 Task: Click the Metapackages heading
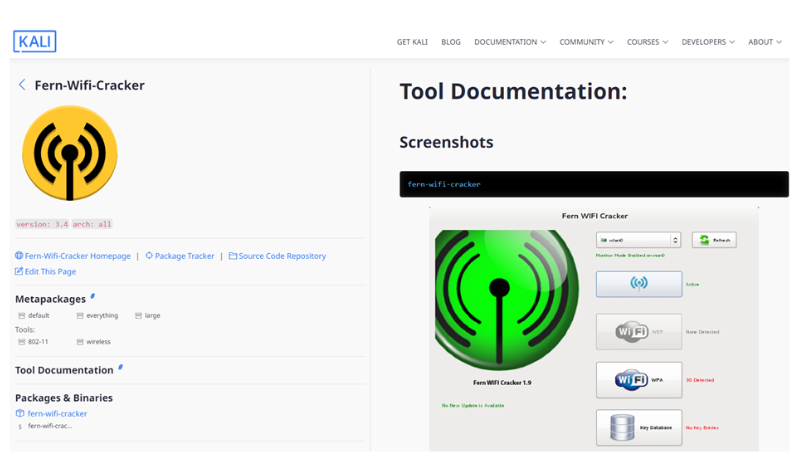point(50,299)
